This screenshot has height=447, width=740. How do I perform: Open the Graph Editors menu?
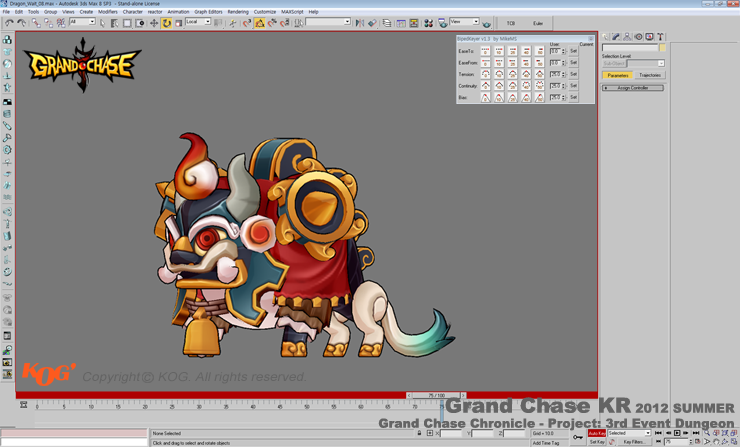207,12
